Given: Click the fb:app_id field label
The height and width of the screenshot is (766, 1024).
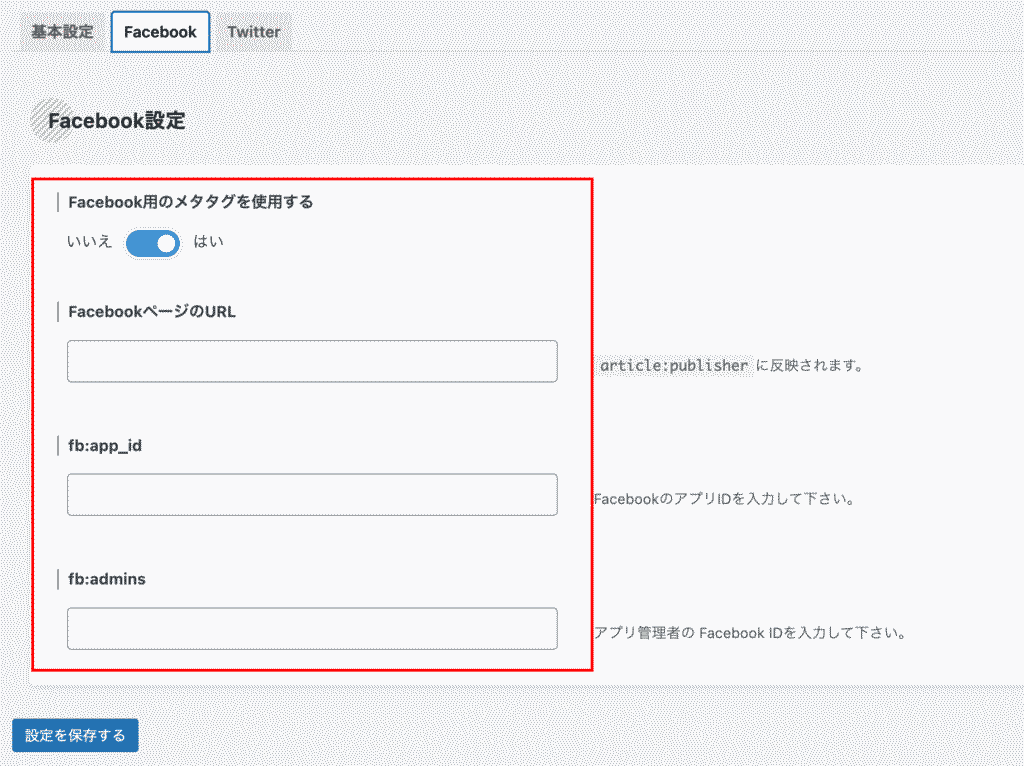Looking at the screenshot, I should 105,445.
